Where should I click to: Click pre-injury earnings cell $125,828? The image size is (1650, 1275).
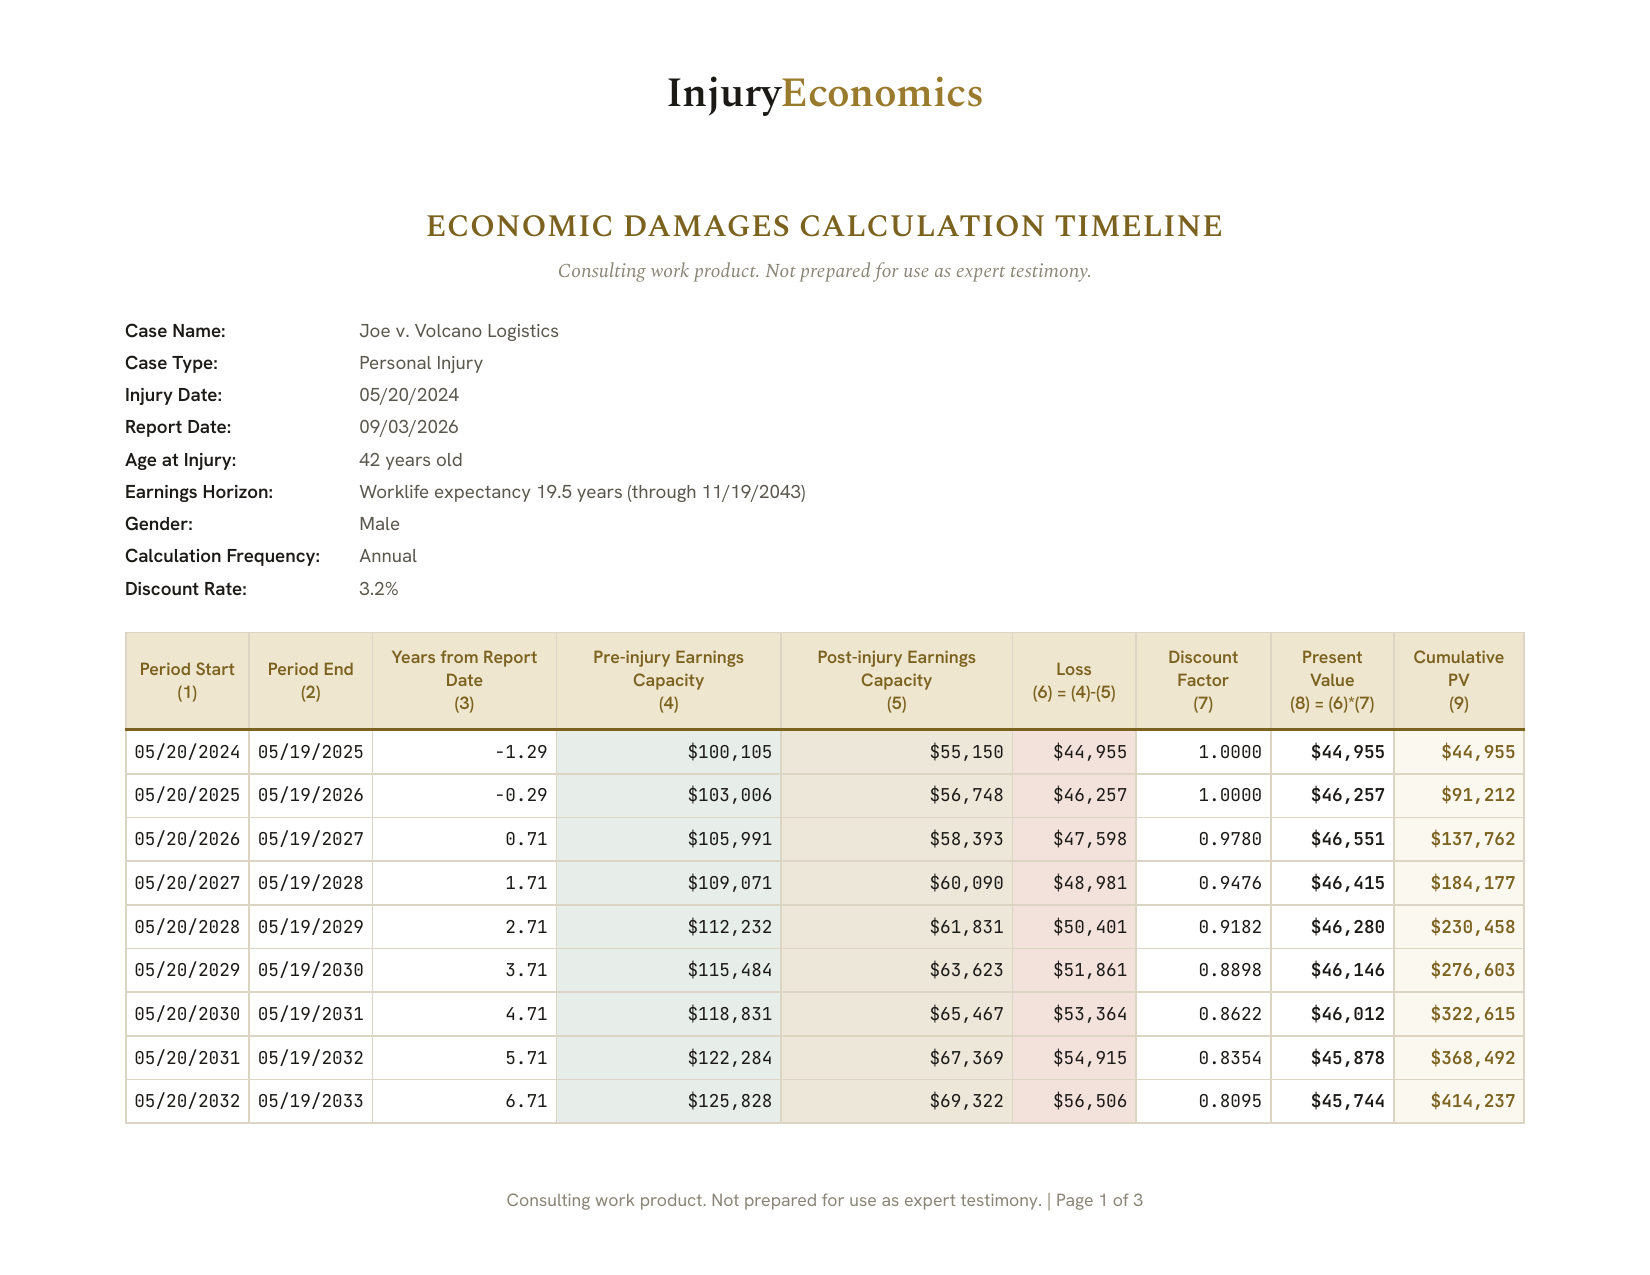coord(668,1101)
